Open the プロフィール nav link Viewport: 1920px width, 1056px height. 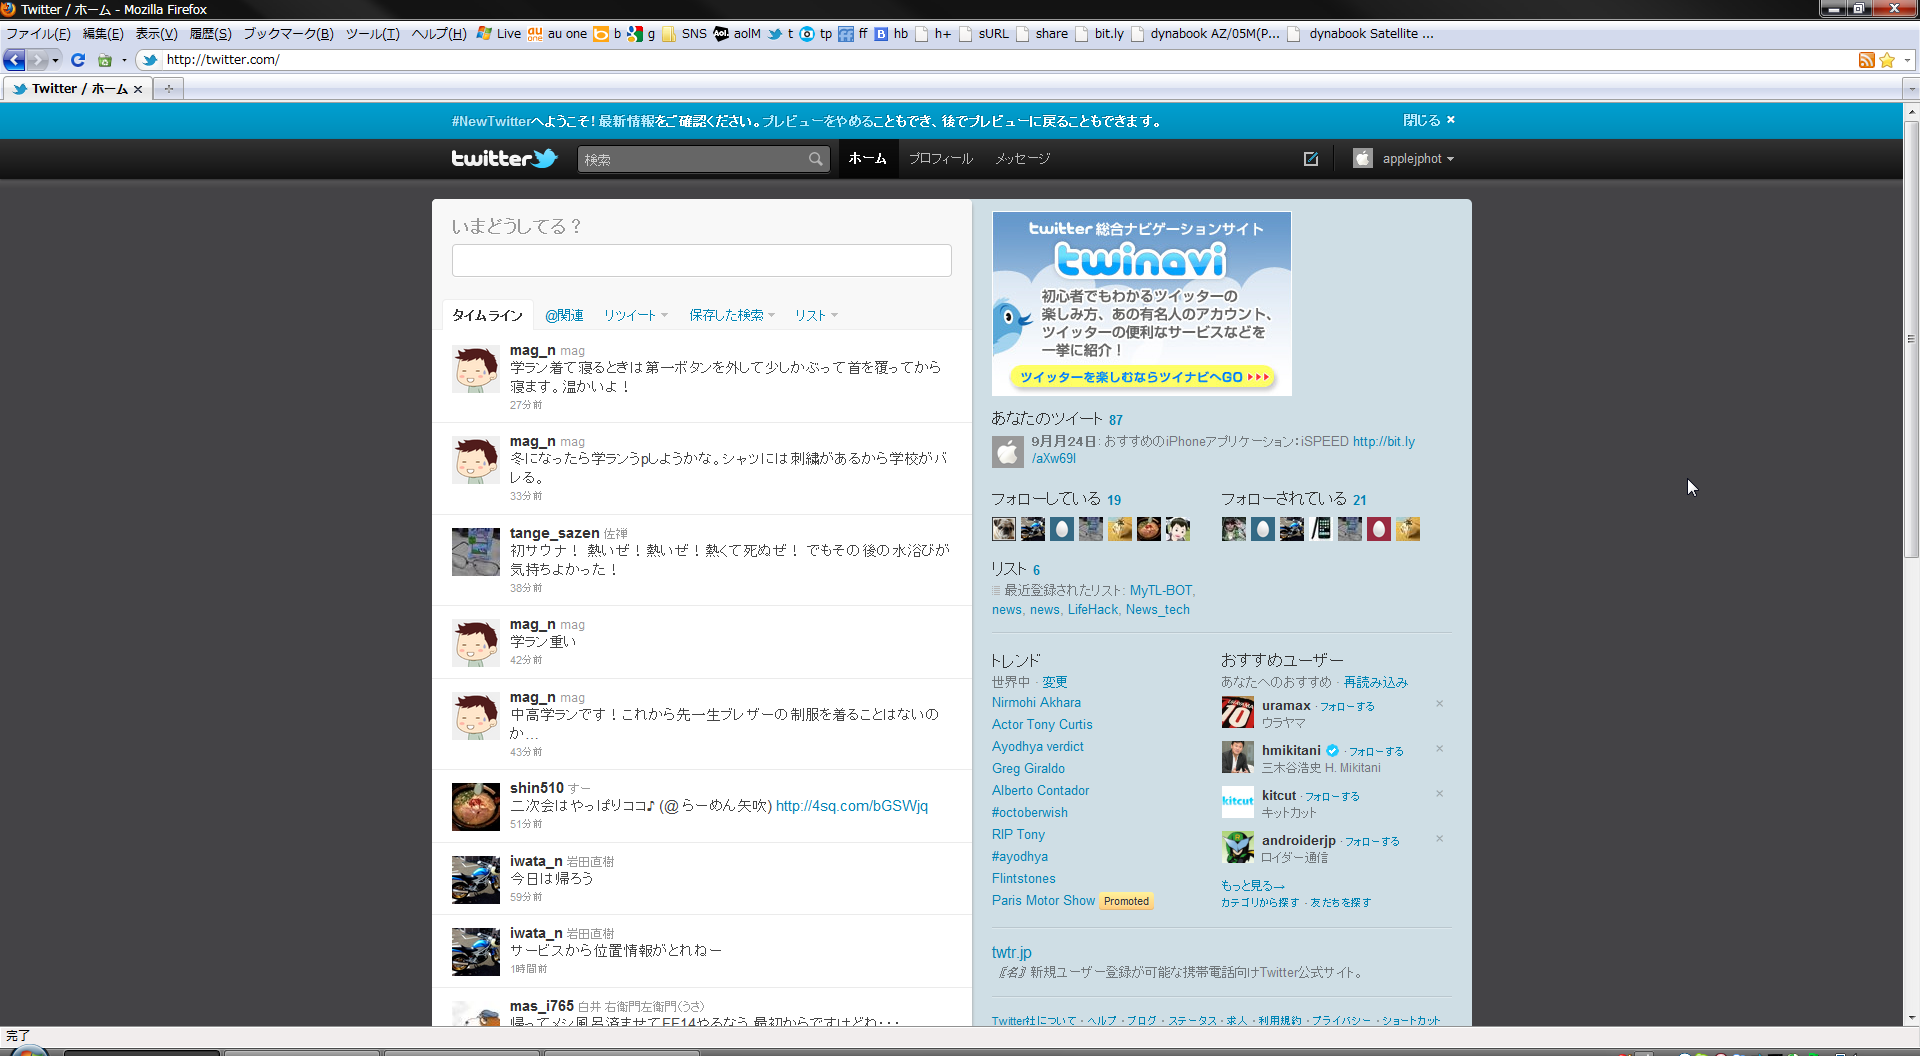coord(940,158)
